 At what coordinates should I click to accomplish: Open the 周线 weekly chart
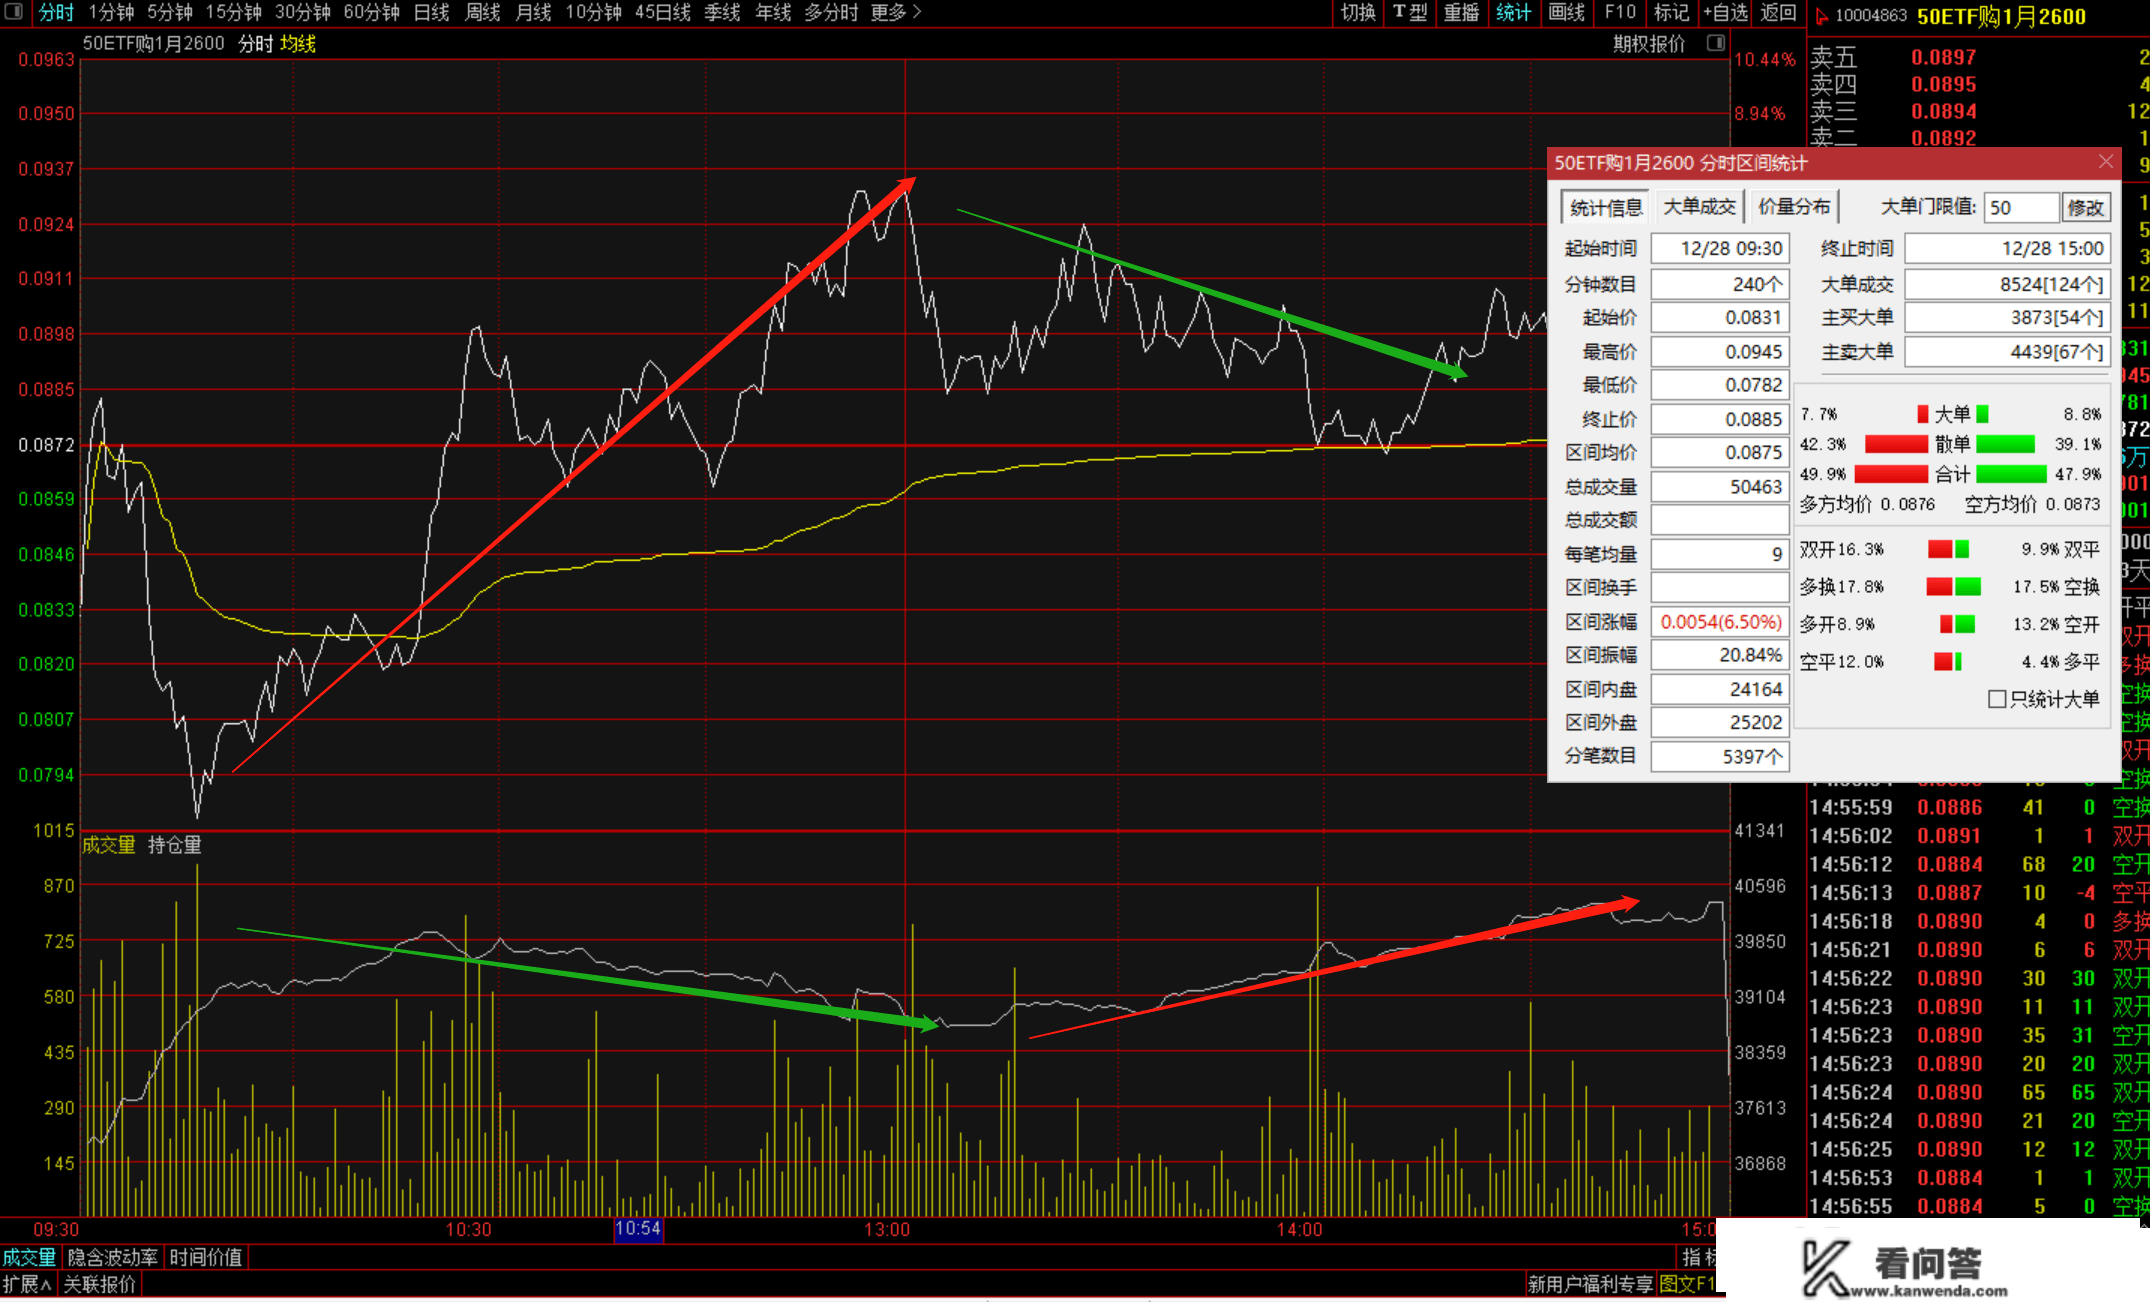[x=483, y=12]
